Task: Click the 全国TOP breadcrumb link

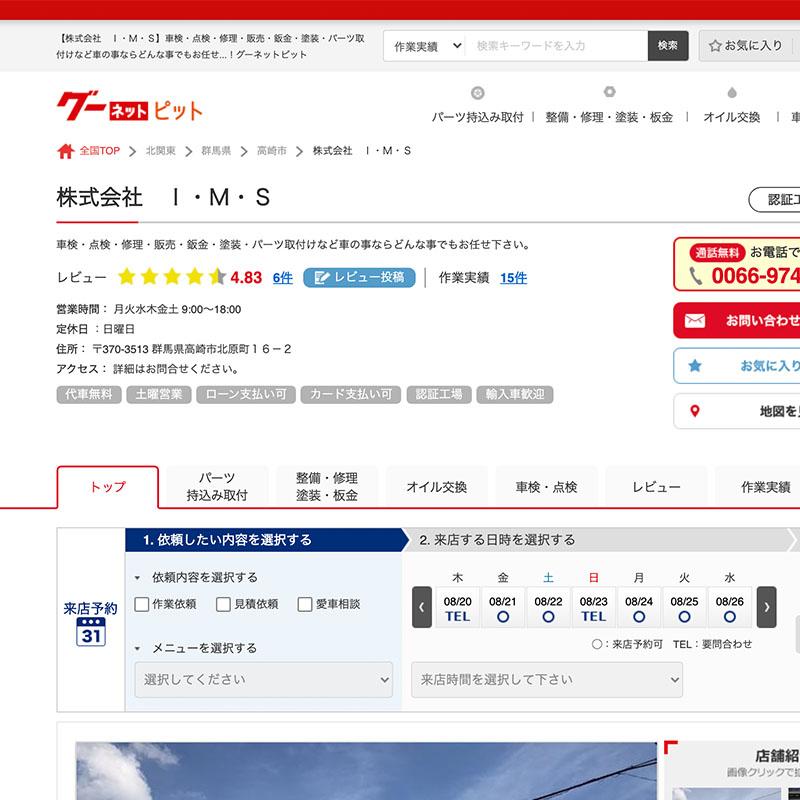Action: (x=99, y=151)
